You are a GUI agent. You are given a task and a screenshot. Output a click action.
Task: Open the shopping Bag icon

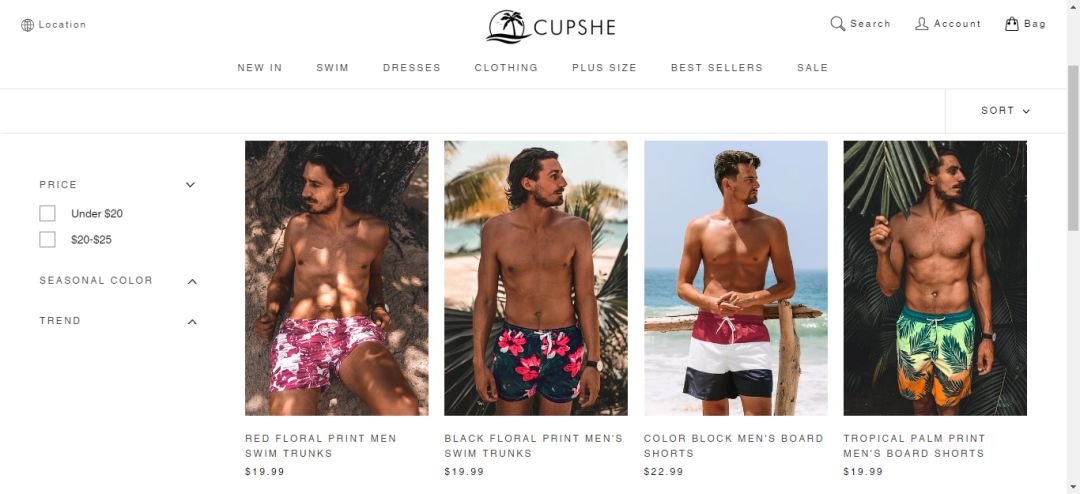(1012, 23)
